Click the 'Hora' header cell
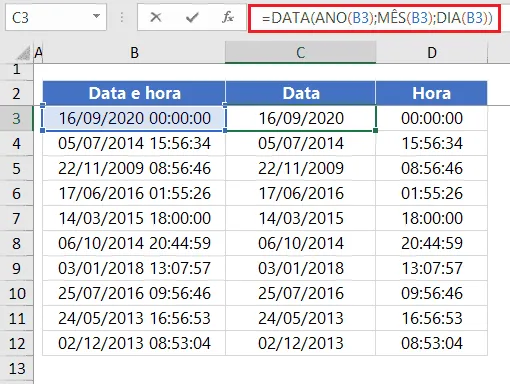 pos(432,93)
